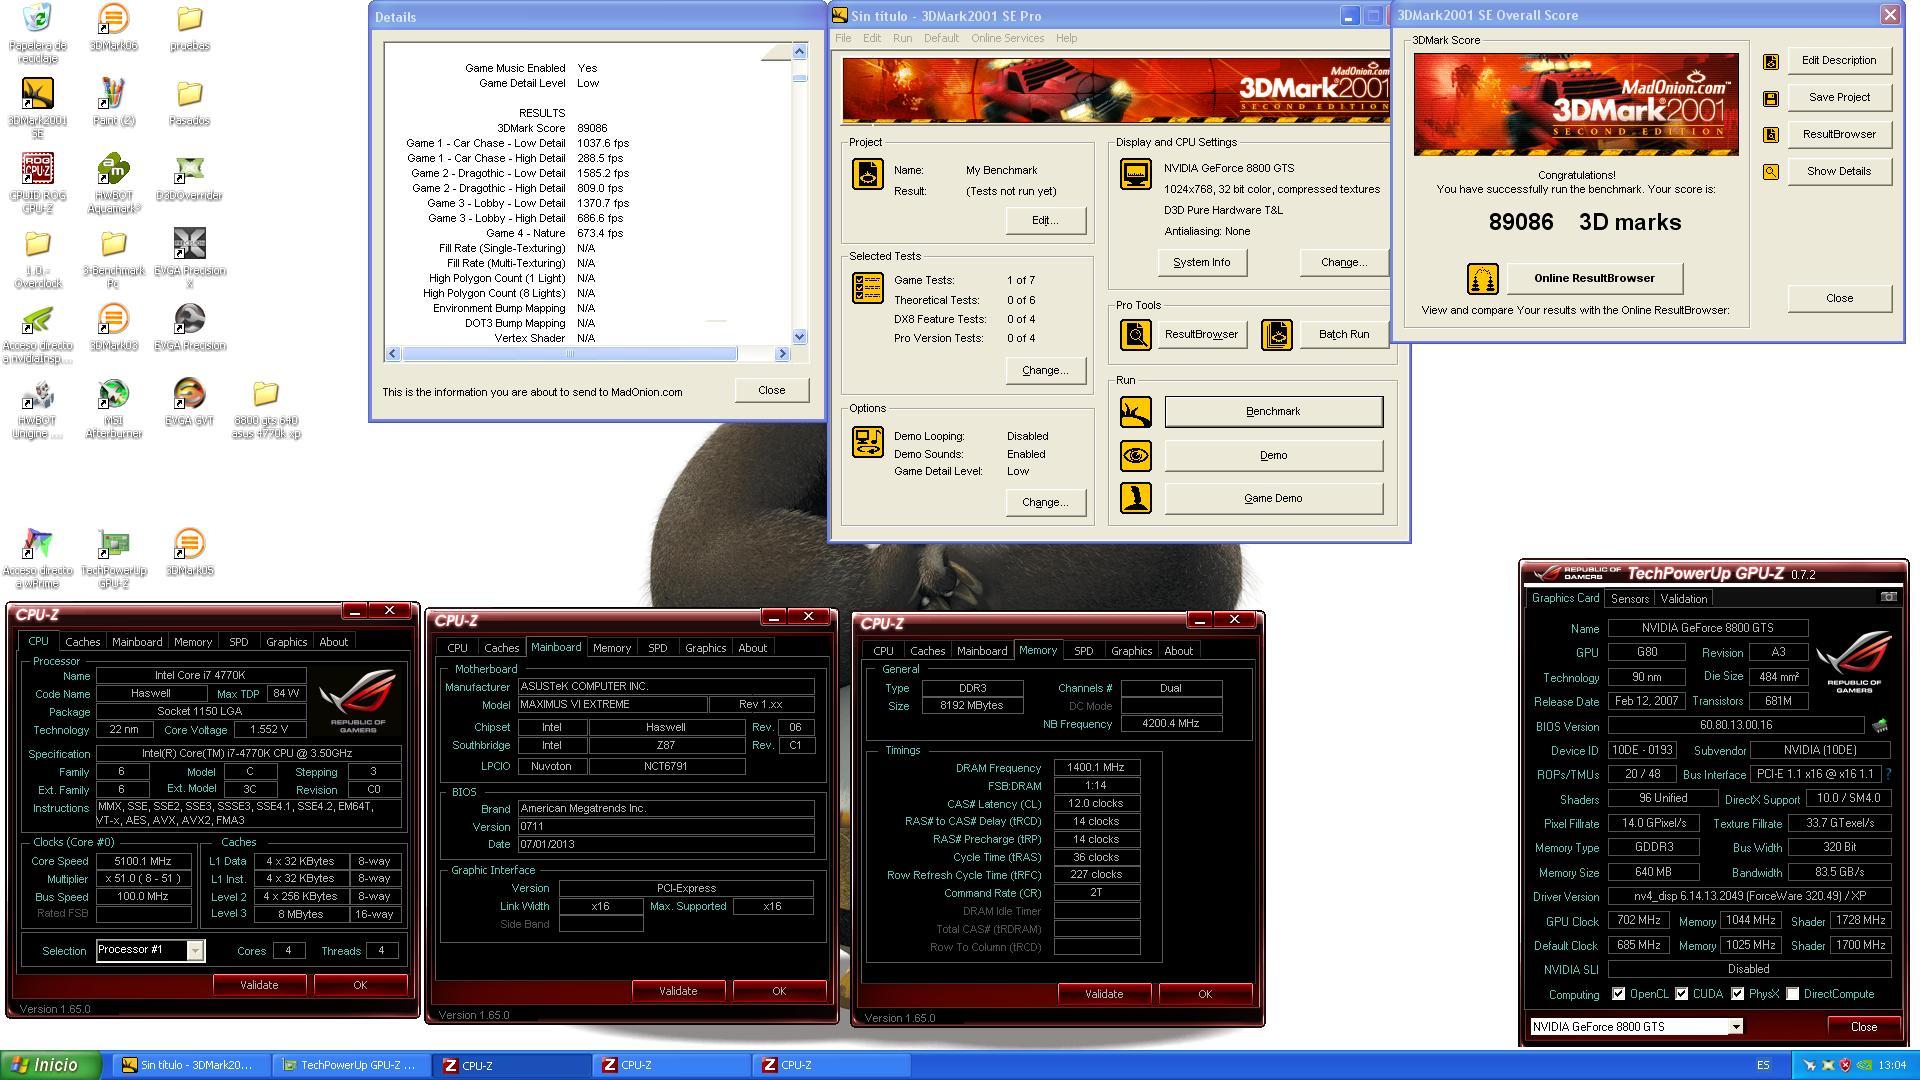Open SPD tab in the Memory CPU-Z window
The width and height of the screenshot is (1920, 1080).
1083,651
